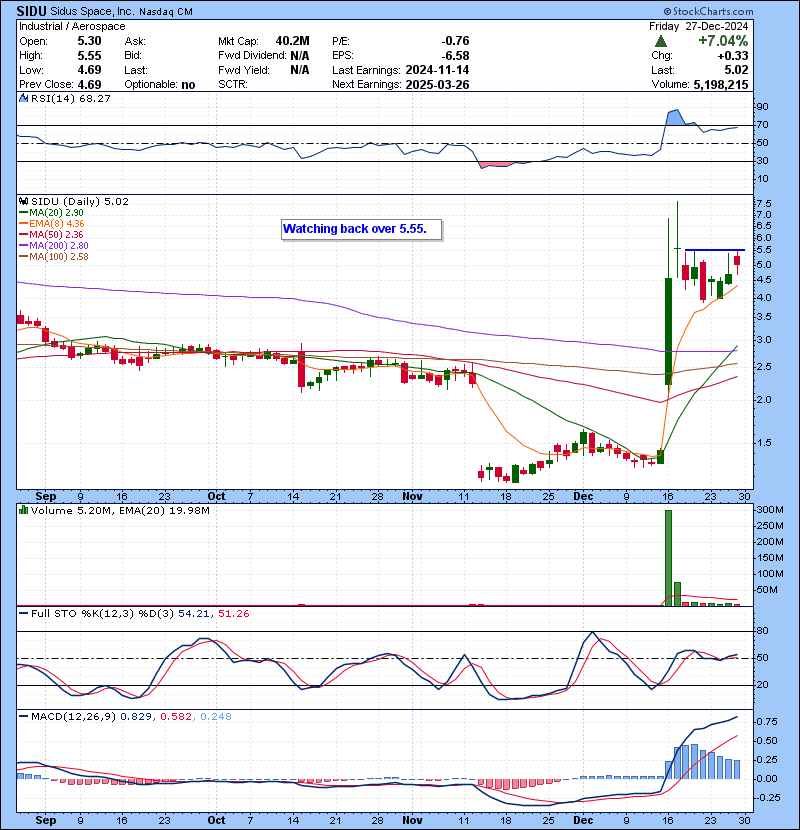Viewport: 800px width, 830px height.
Task: Click the MACD(12,26,9) indicator label
Action: tap(73, 717)
